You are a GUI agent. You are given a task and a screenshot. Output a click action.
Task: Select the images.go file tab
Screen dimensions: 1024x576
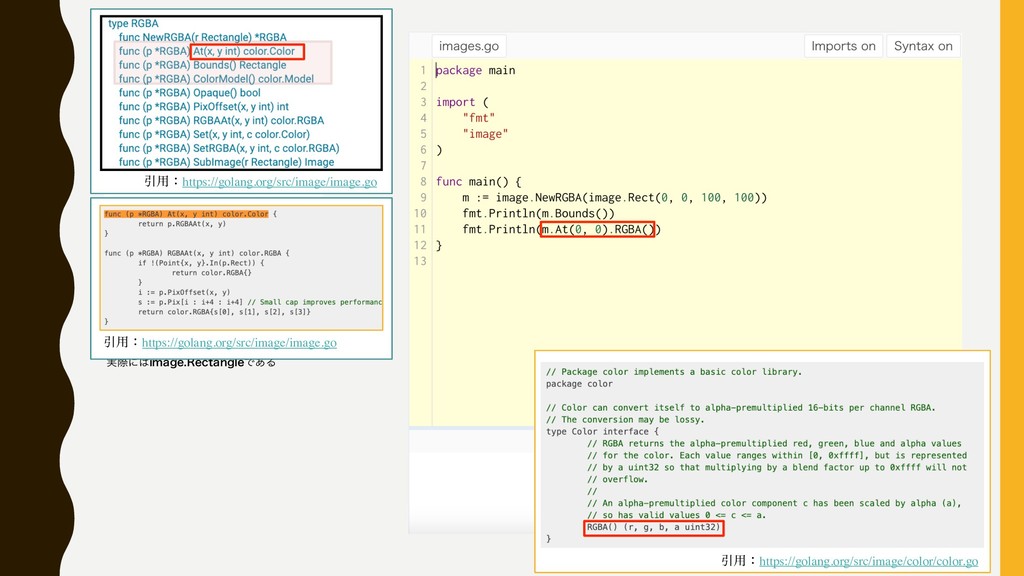click(469, 46)
